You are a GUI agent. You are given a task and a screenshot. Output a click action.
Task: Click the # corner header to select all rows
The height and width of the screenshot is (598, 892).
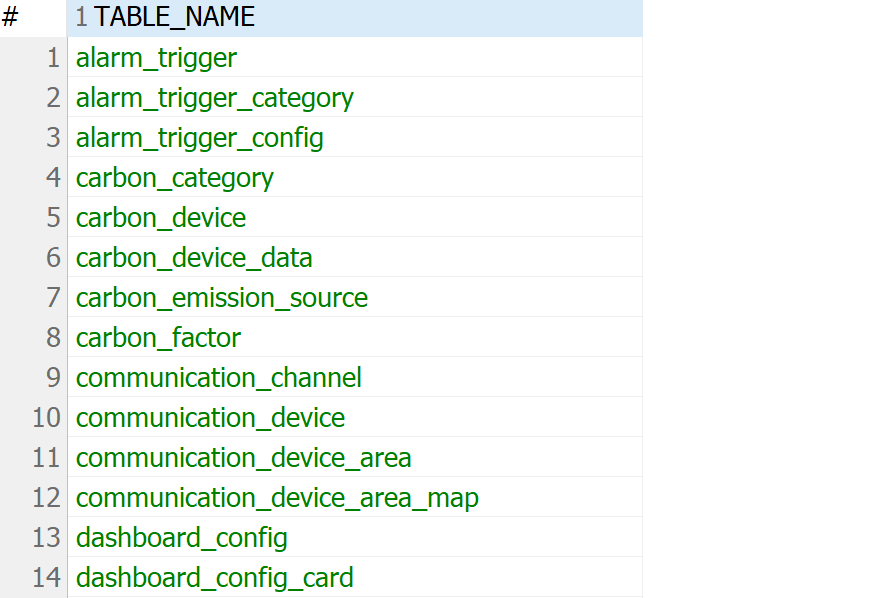(x=30, y=17)
